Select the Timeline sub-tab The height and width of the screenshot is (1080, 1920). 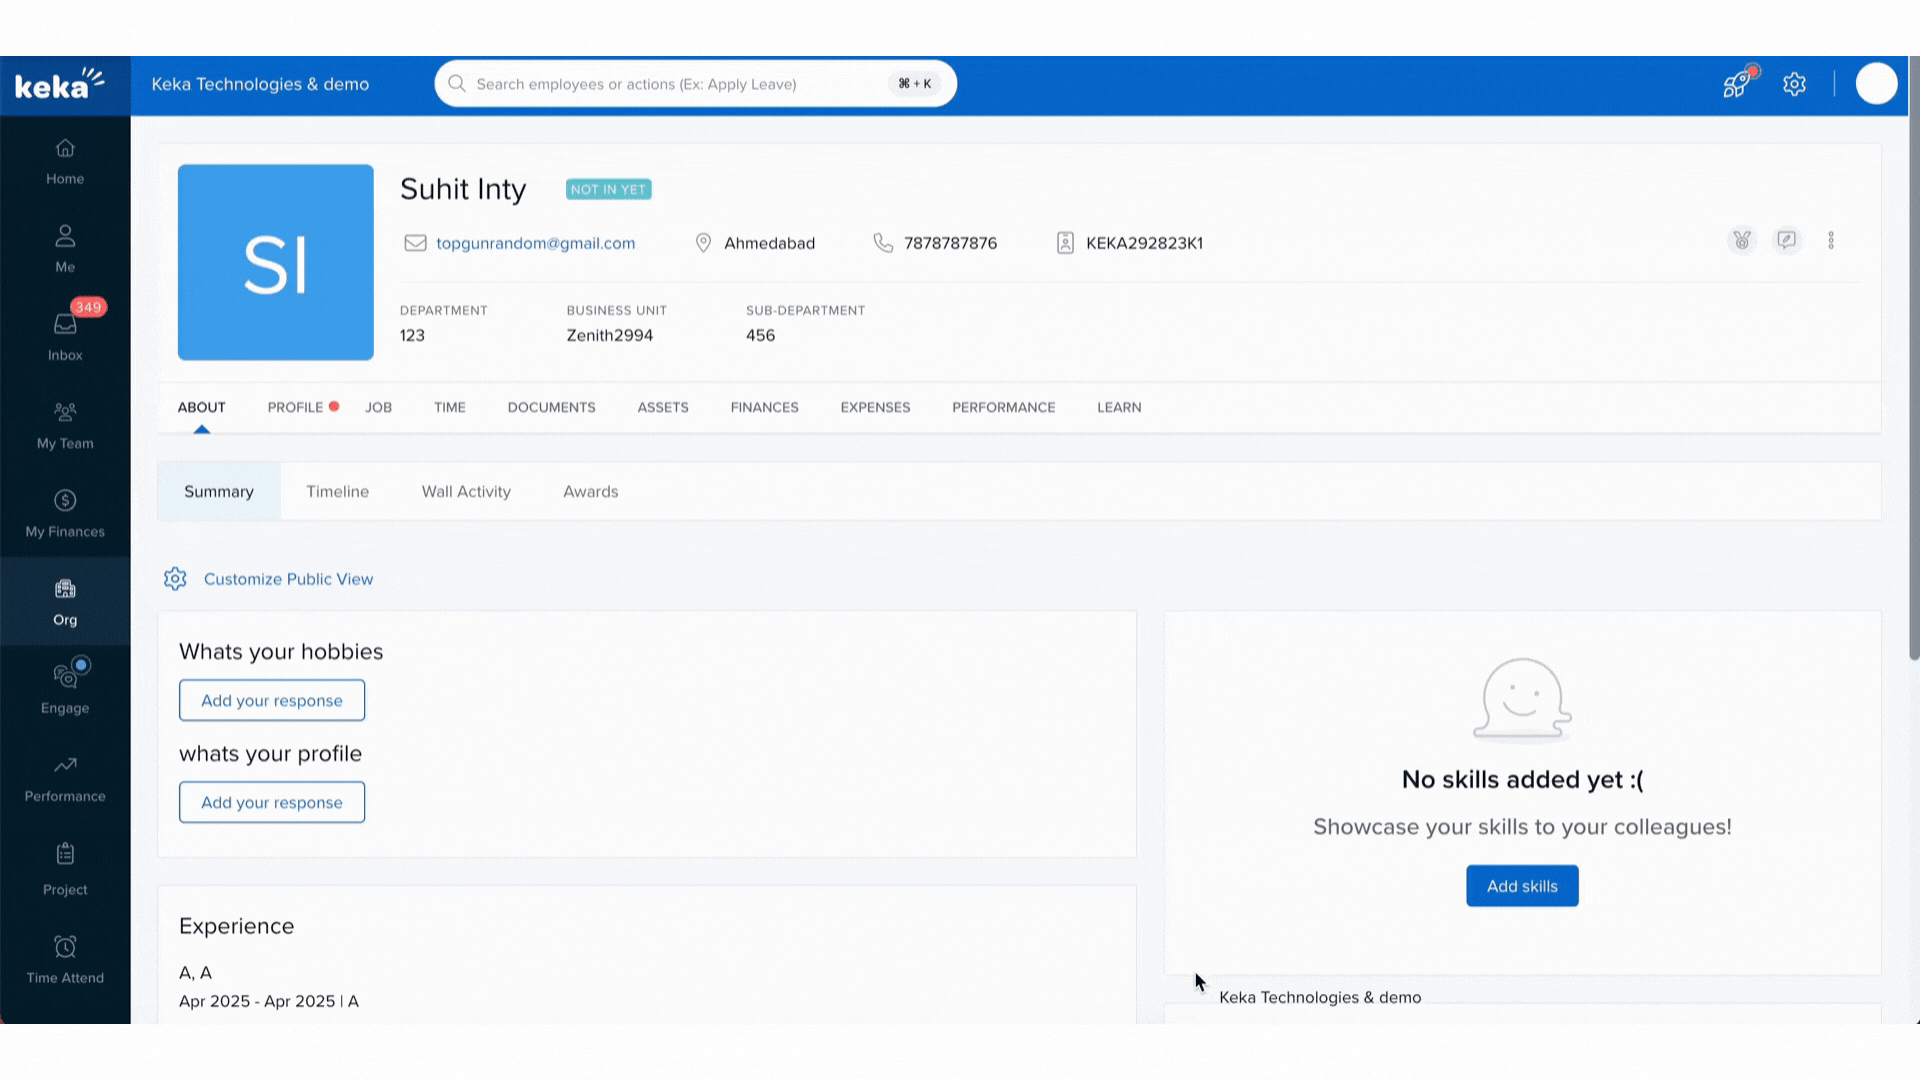[x=337, y=492]
